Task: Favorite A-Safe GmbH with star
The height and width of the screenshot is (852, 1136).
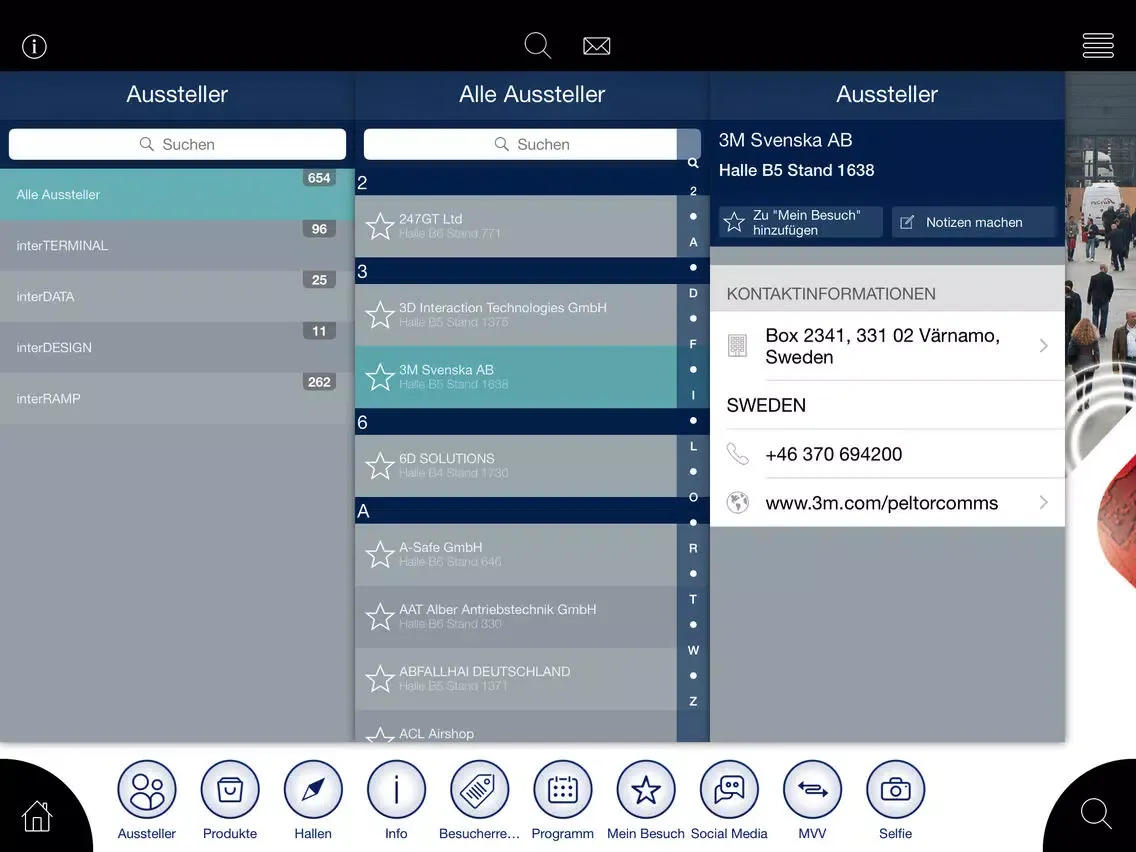Action: 380,554
